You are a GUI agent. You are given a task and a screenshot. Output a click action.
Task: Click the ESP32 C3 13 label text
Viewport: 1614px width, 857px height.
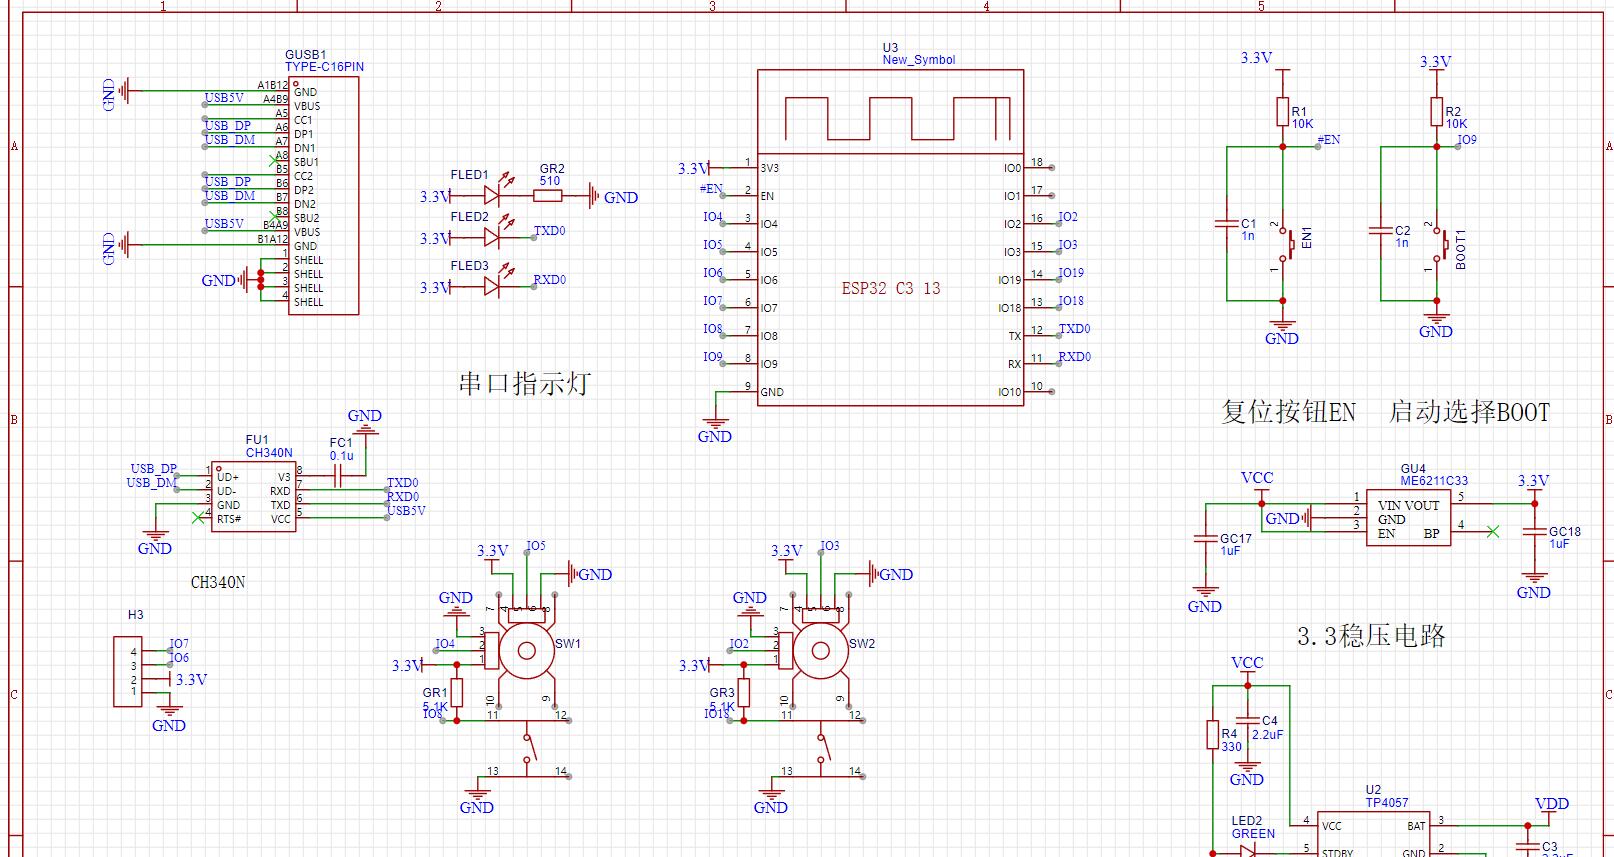tap(891, 288)
